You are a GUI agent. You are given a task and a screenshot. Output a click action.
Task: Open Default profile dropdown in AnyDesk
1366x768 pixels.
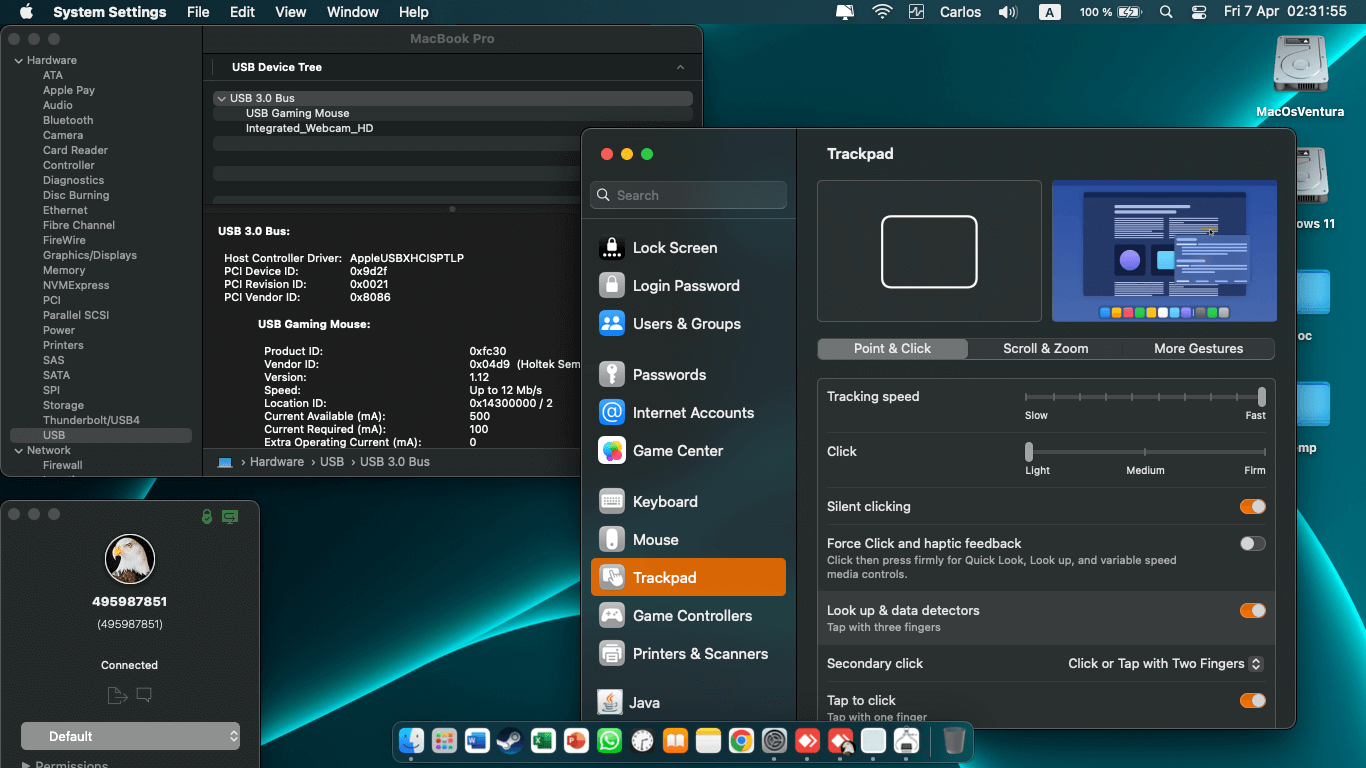coord(130,736)
